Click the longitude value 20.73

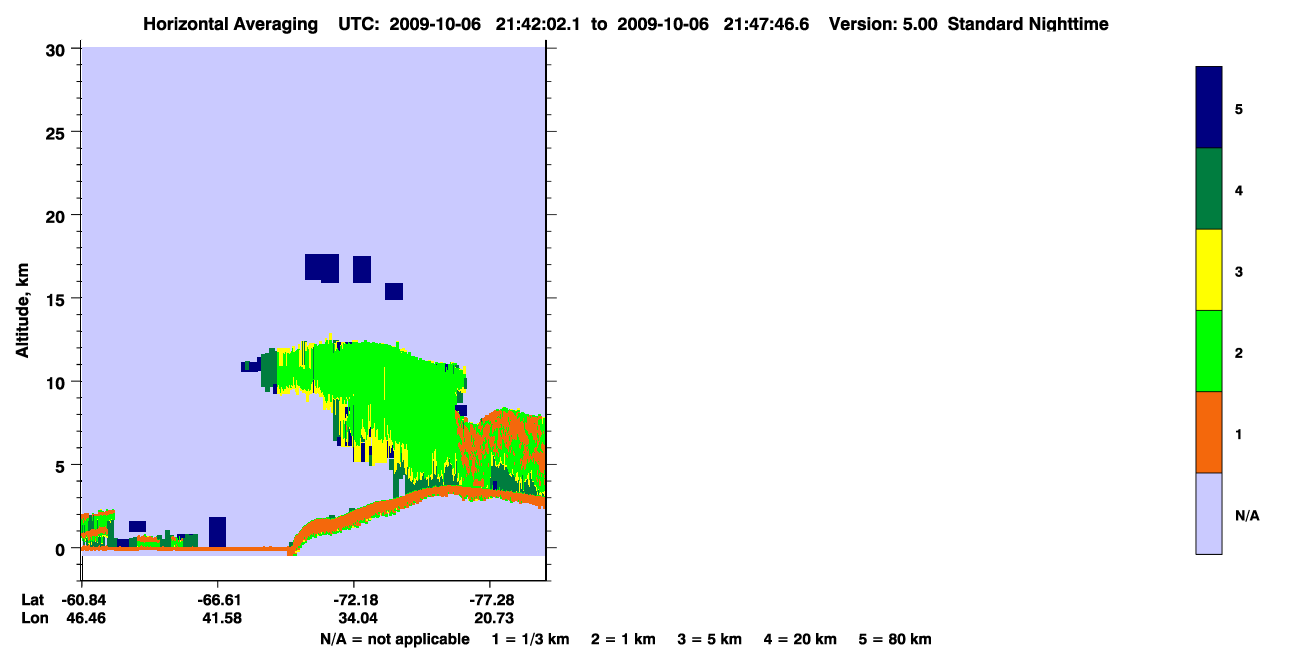click(x=493, y=618)
